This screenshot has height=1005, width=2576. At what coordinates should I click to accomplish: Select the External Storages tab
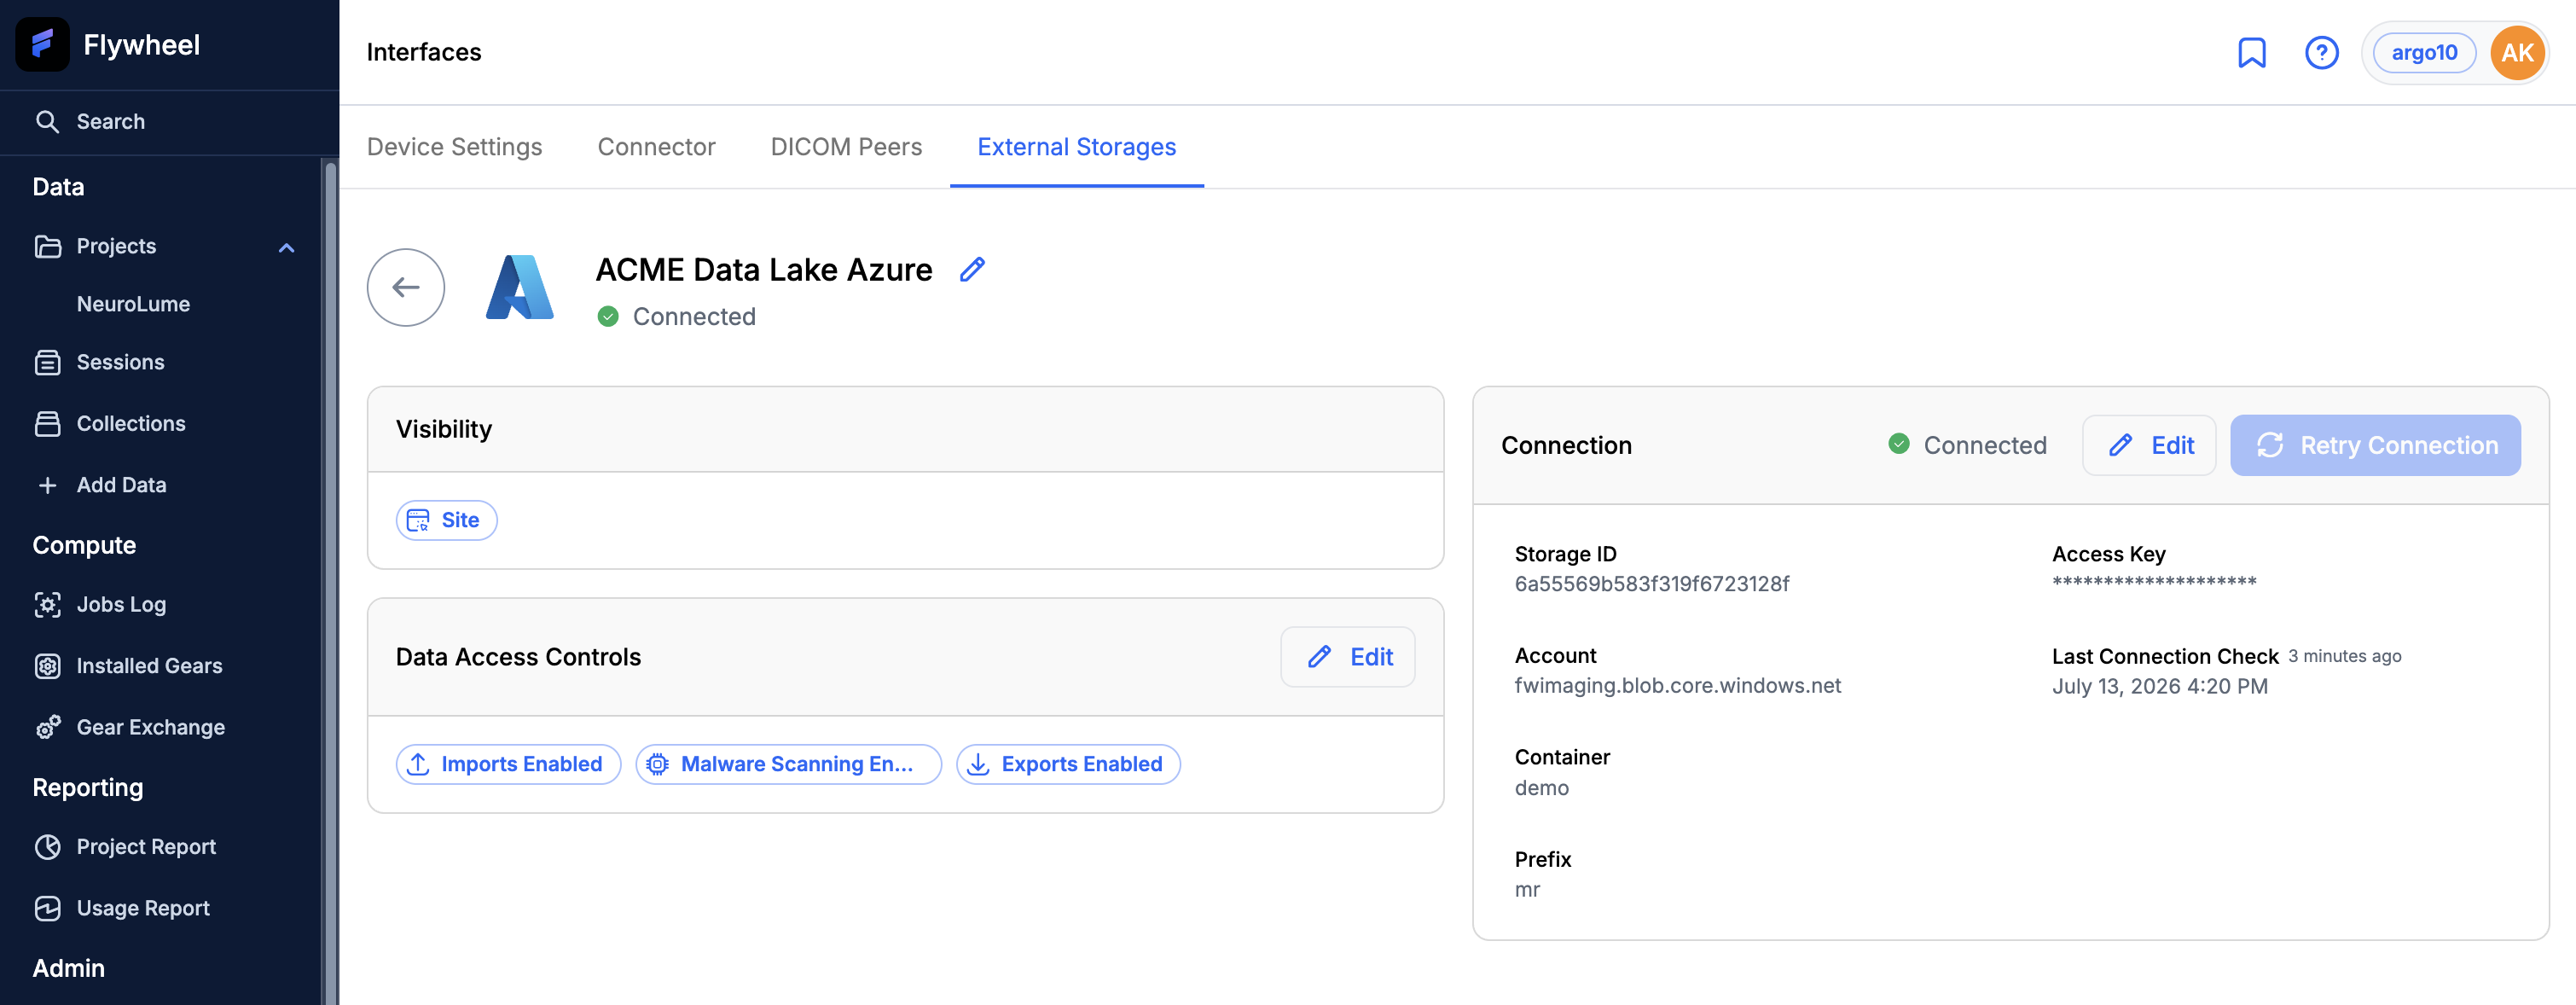click(1076, 147)
